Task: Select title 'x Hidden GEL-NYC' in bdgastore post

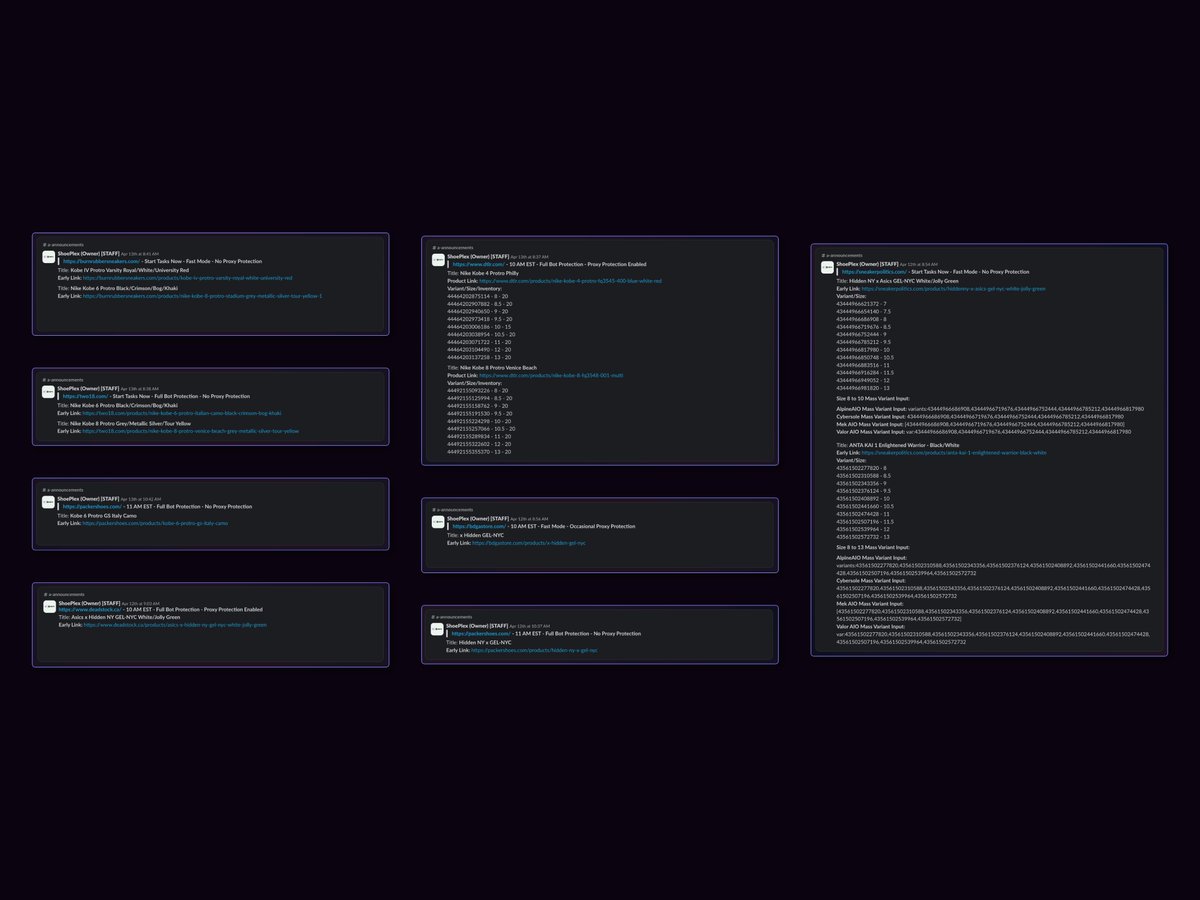Action: point(482,535)
